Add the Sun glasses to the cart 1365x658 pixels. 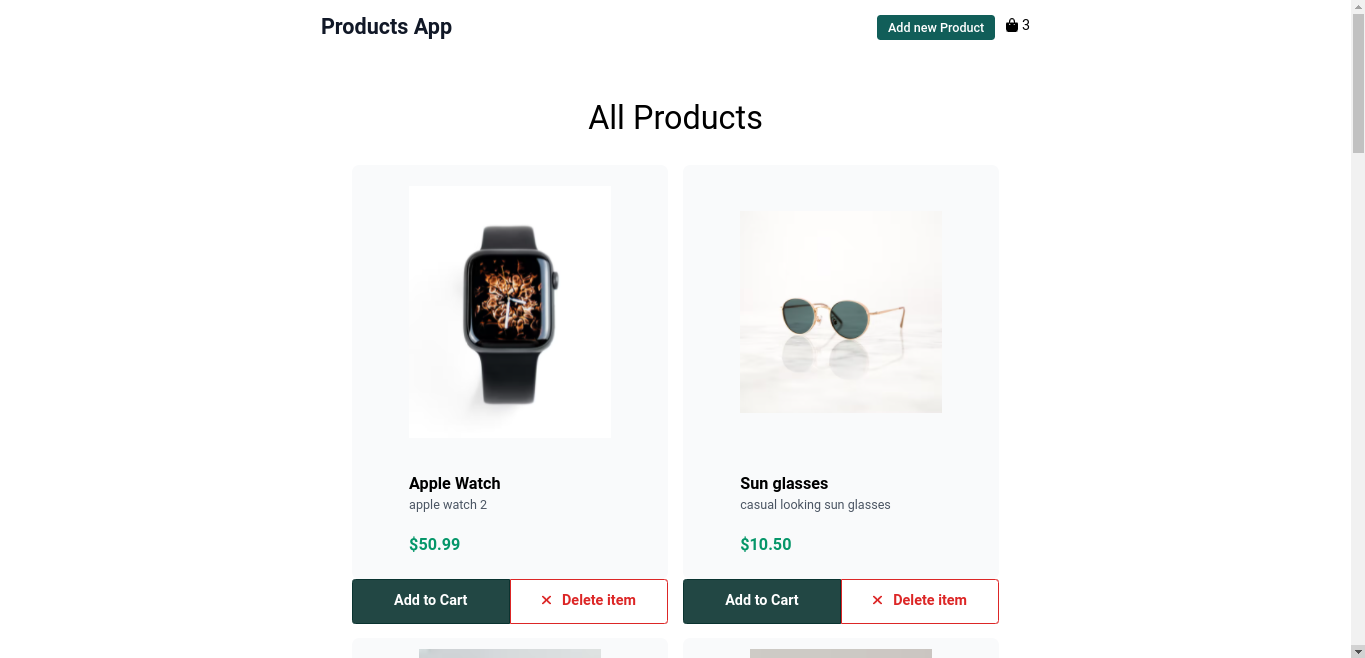coord(761,600)
